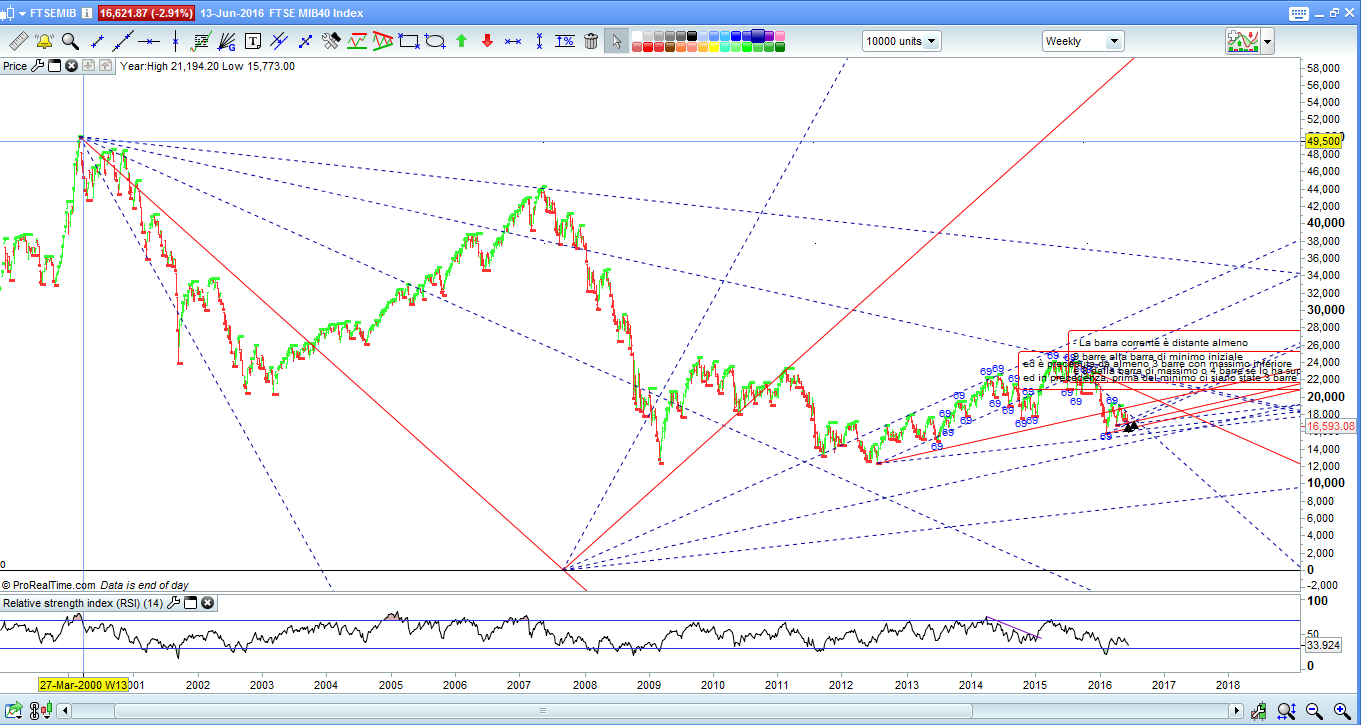Open the hammer and wrench tools icon
1361x725 pixels.
coord(331,41)
